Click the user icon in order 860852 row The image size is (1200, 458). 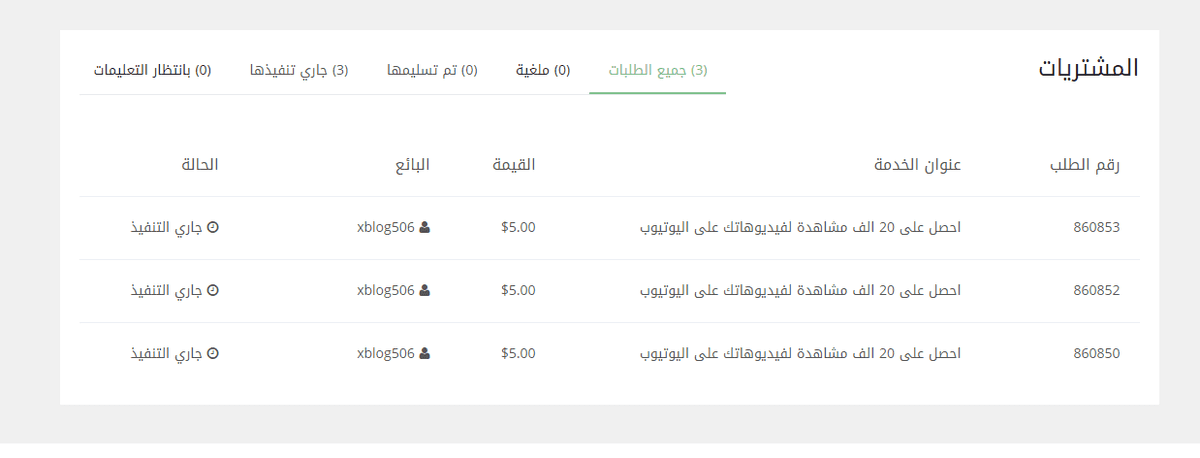[425, 291]
